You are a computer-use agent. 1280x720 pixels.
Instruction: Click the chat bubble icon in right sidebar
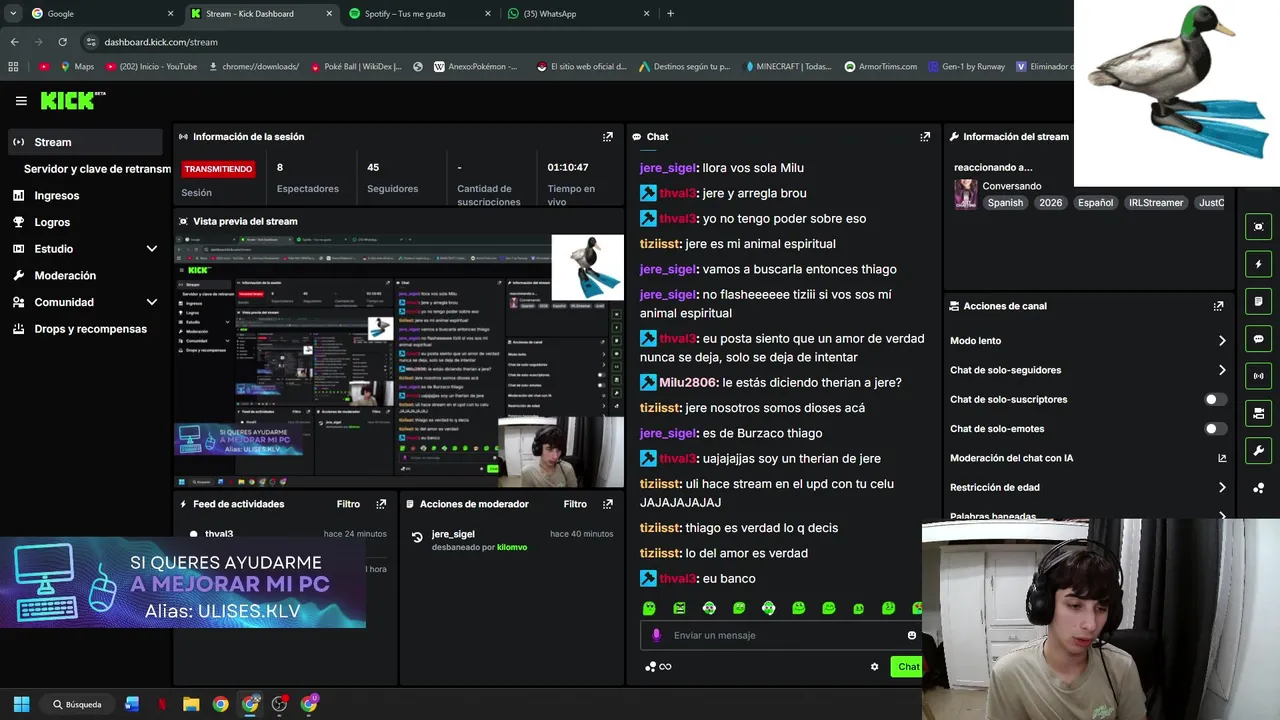(x=1258, y=339)
